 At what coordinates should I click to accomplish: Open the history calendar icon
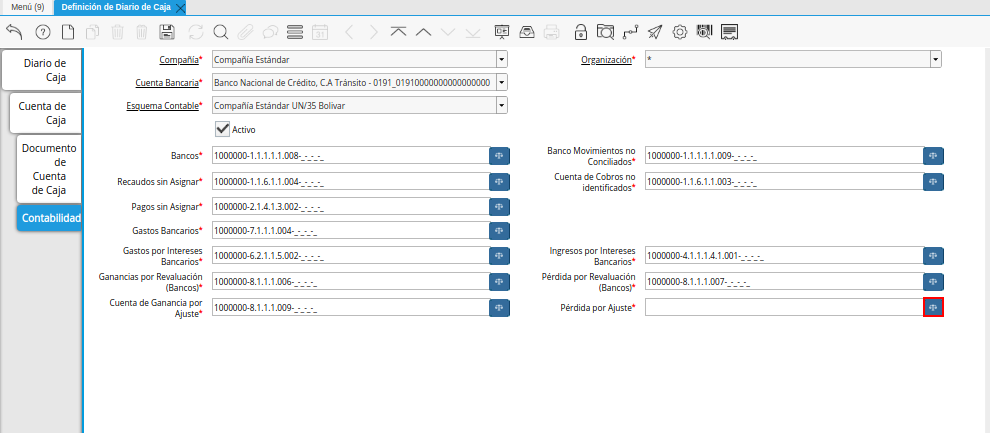tap(320, 32)
